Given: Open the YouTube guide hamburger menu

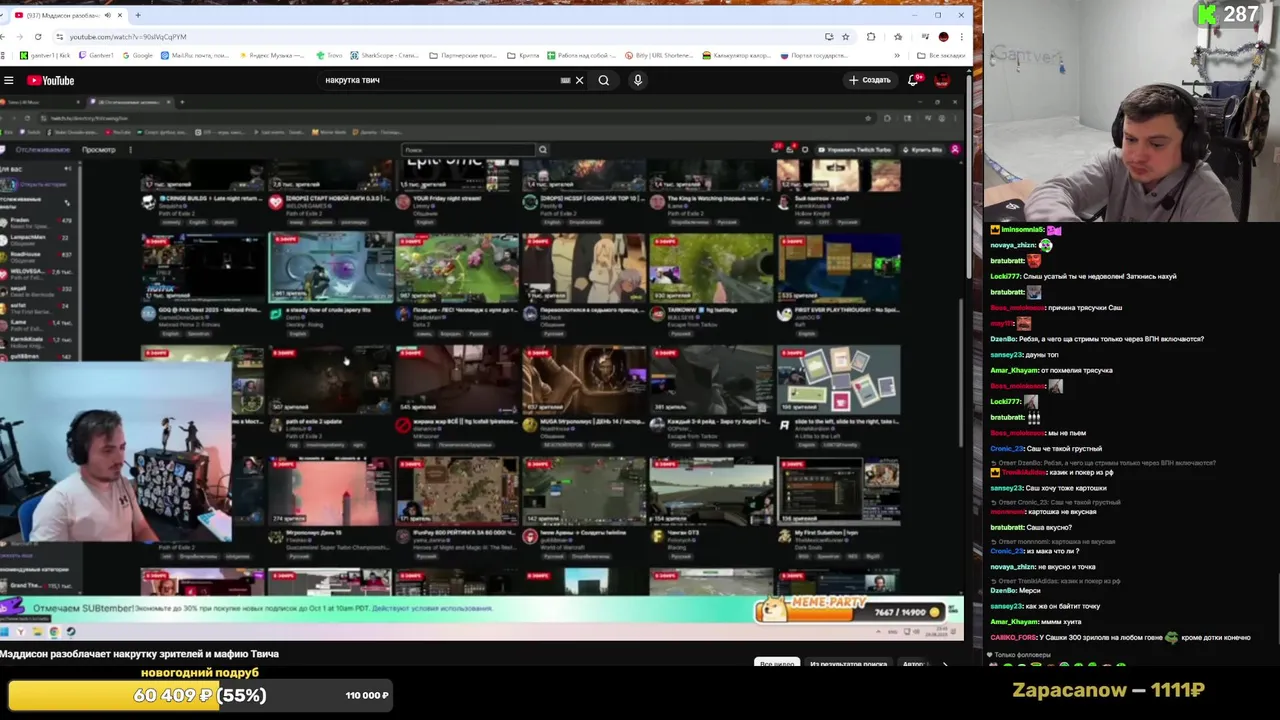Looking at the screenshot, I should pos(9,80).
